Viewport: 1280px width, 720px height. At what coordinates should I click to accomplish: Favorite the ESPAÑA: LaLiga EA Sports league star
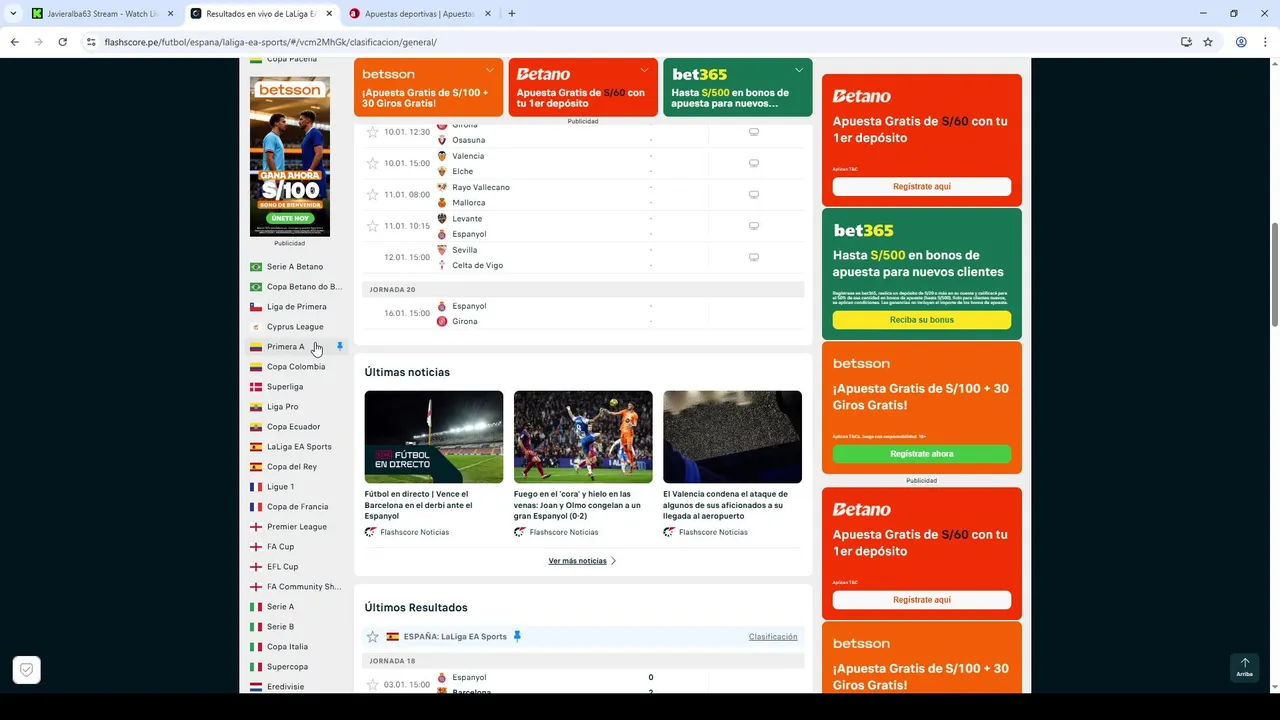pyautogui.click(x=373, y=637)
